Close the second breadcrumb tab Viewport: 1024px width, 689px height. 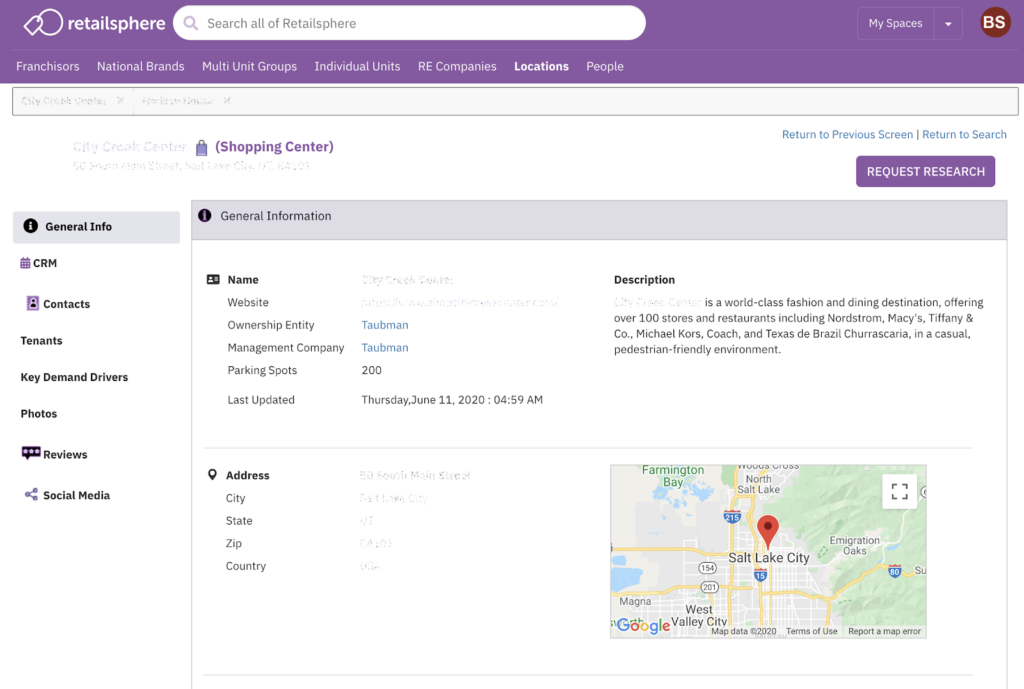click(227, 101)
